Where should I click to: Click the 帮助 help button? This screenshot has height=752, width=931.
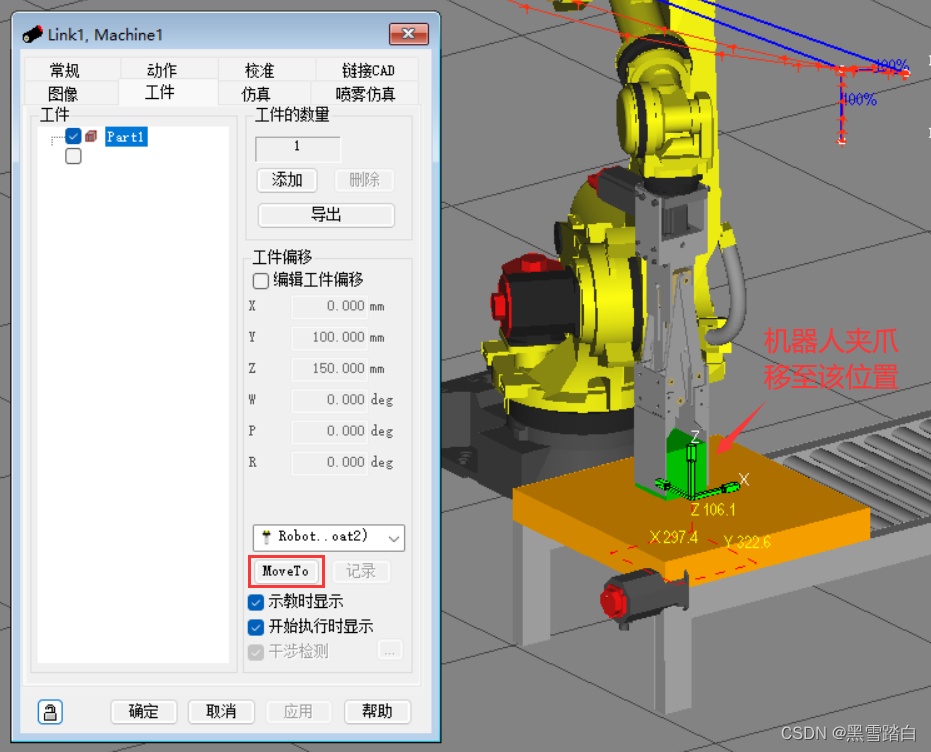(377, 711)
